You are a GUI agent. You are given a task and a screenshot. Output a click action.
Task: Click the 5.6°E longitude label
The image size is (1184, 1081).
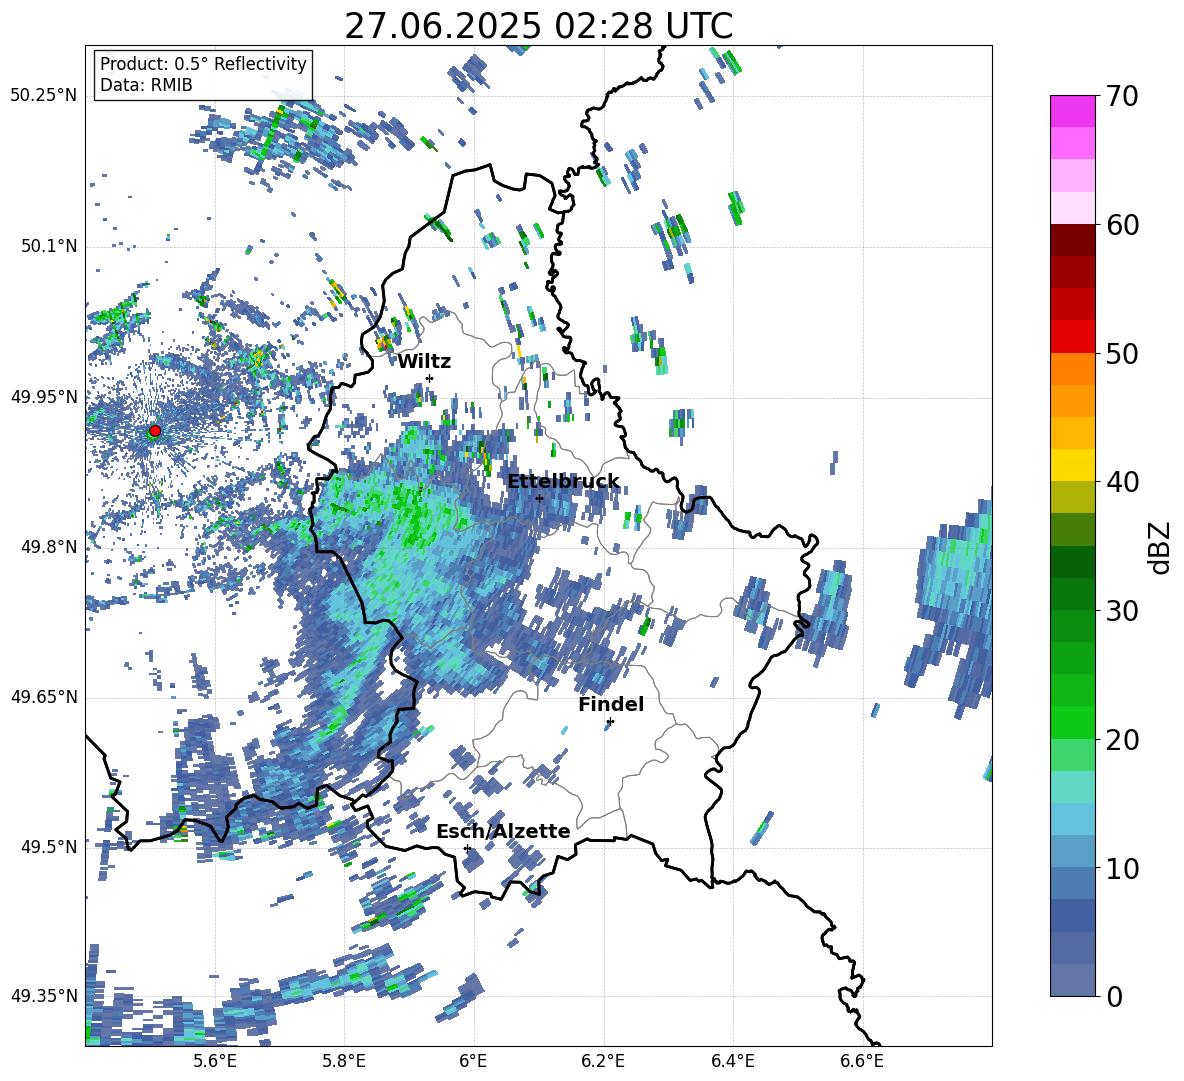pos(215,1061)
